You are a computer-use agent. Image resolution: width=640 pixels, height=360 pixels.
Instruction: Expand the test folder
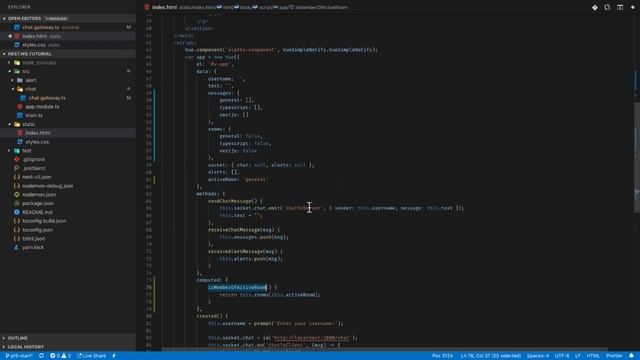point(27,151)
